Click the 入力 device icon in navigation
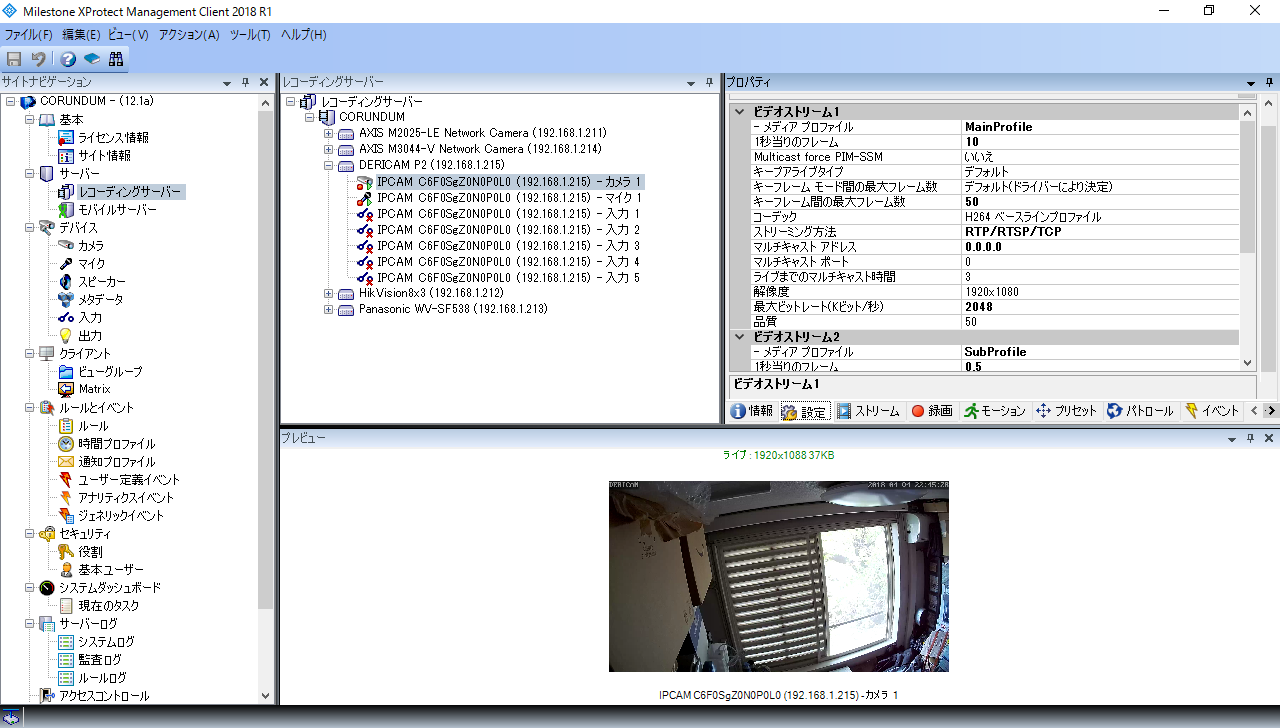 pos(66,318)
